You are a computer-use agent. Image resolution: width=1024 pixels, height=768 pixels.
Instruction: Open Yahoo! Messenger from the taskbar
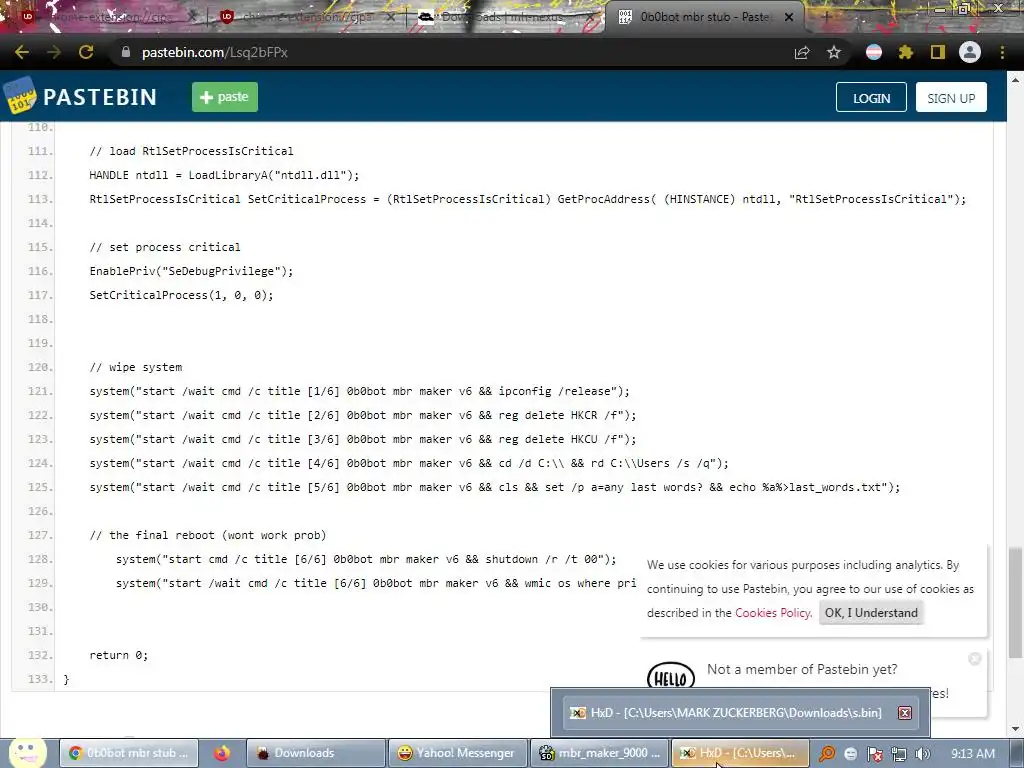pos(457,753)
